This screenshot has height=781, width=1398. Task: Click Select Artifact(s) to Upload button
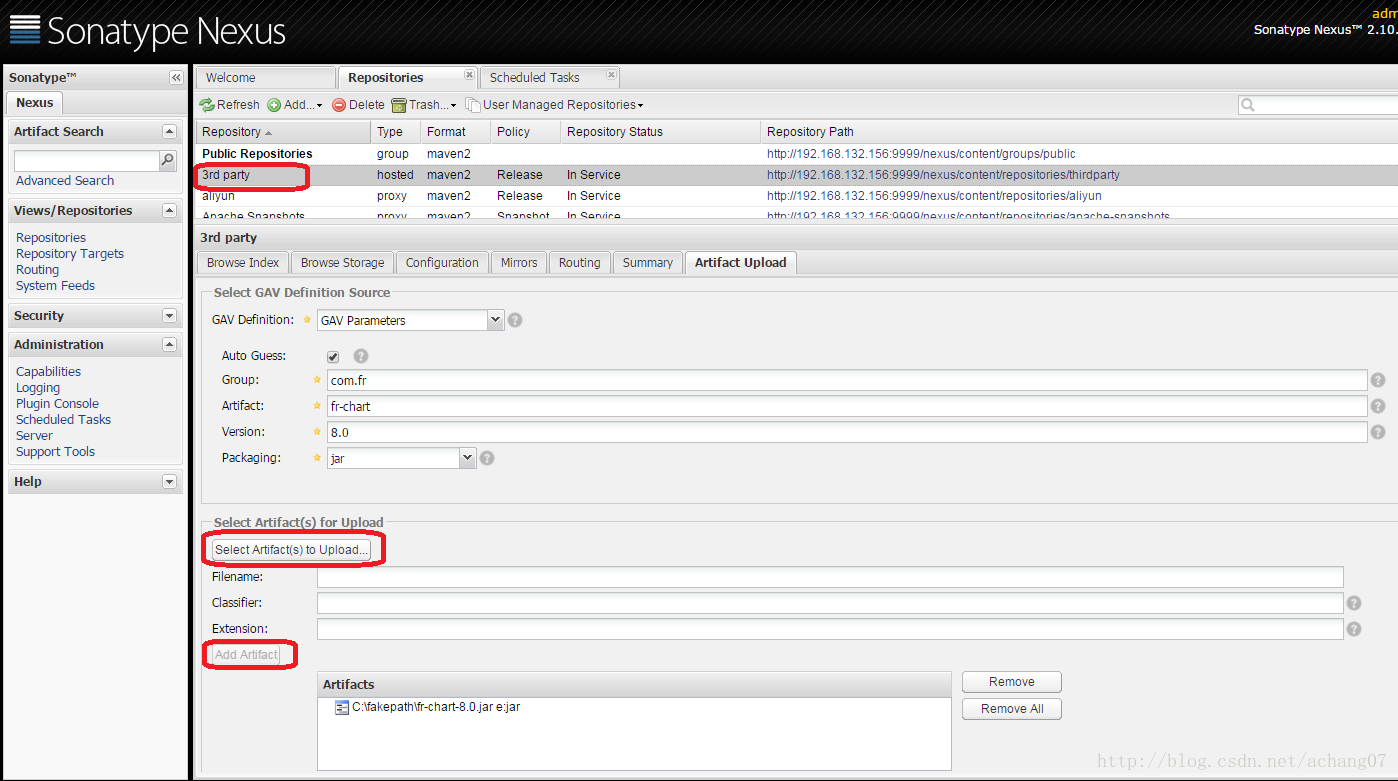click(292, 550)
